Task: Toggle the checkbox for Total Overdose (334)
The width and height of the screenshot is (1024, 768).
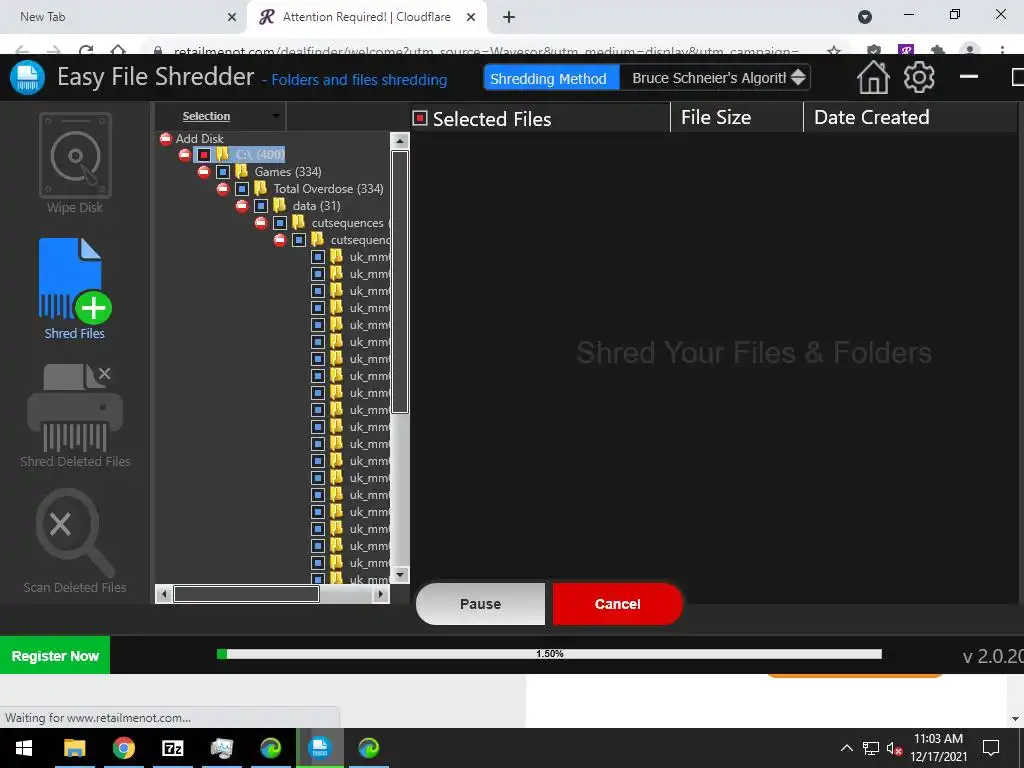Action: pyautogui.click(x=242, y=189)
